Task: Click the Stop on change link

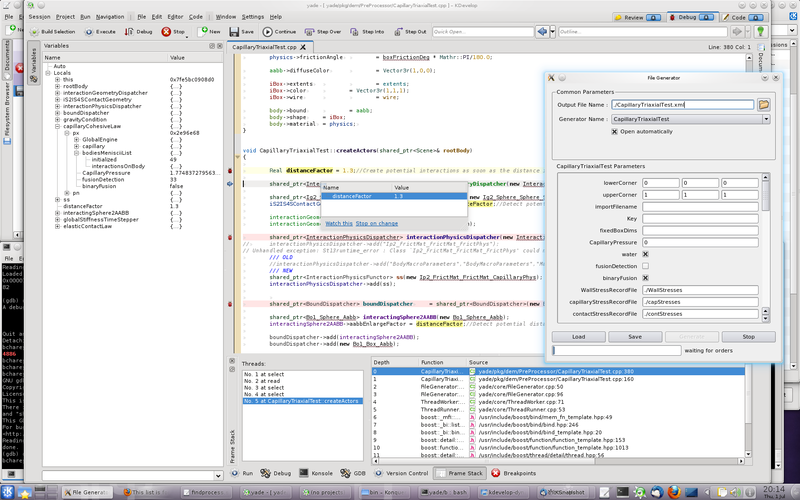Action: (377, 223)
